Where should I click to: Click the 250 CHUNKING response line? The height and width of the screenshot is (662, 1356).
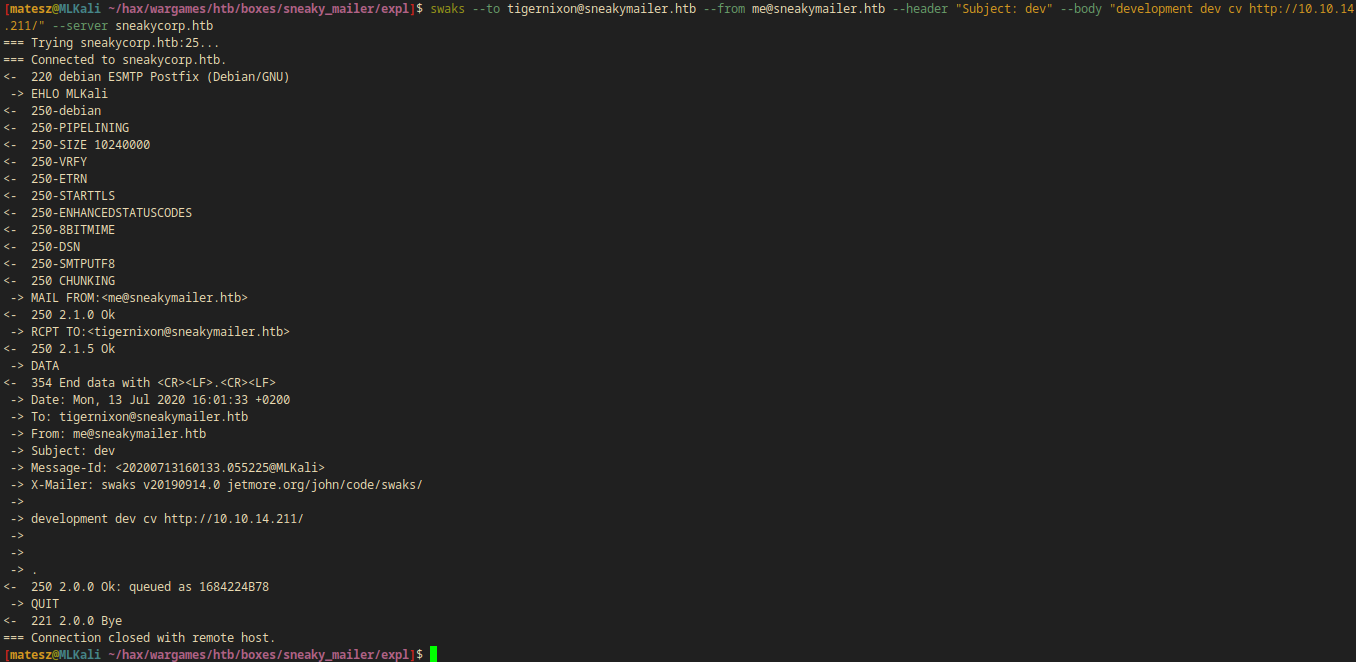click(73, 281)
